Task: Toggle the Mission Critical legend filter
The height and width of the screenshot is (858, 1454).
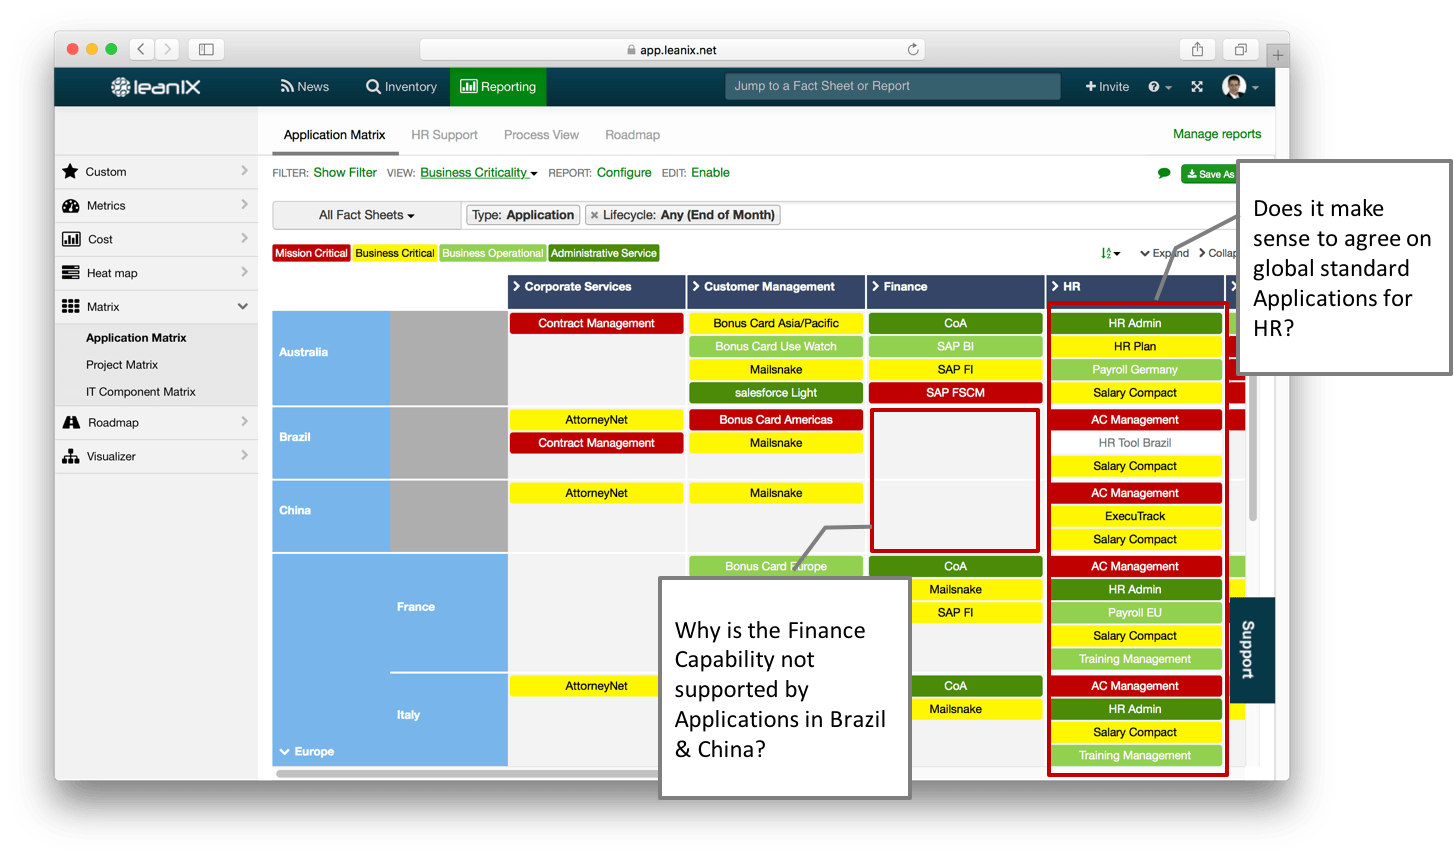Action: point(310,253)
